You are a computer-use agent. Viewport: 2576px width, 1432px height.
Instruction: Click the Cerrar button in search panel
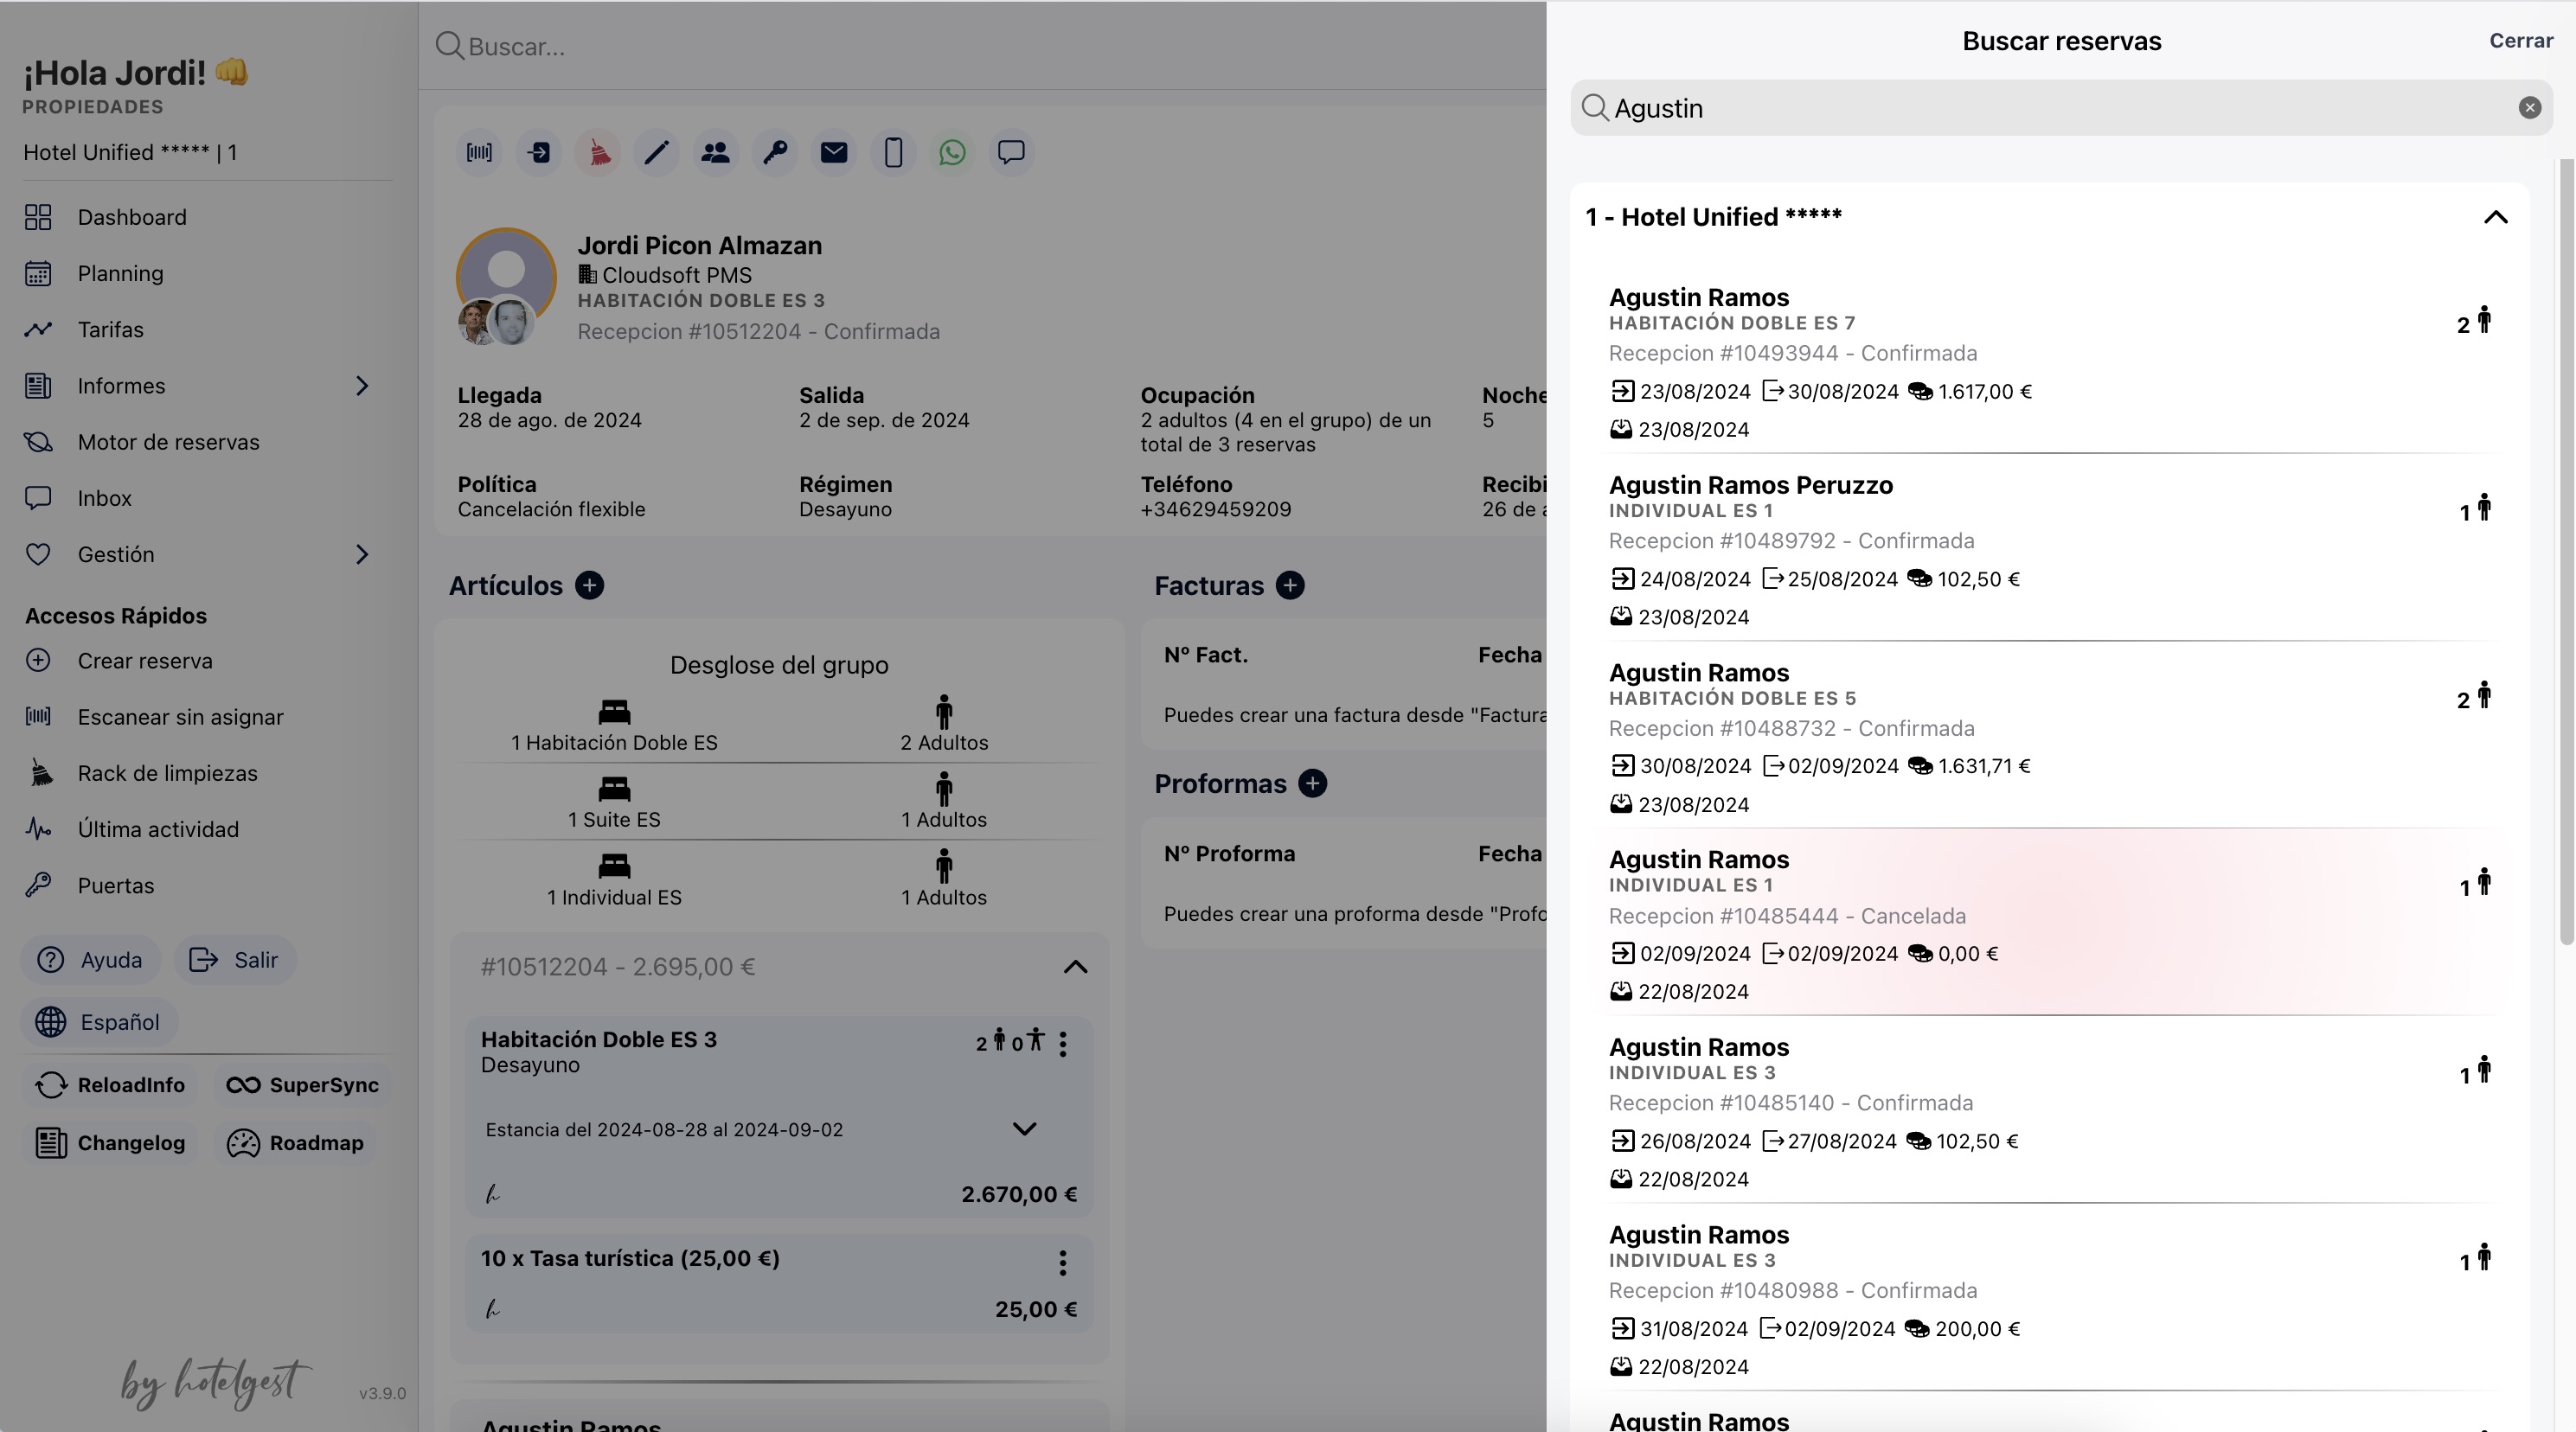click(x=2520, y=41)
